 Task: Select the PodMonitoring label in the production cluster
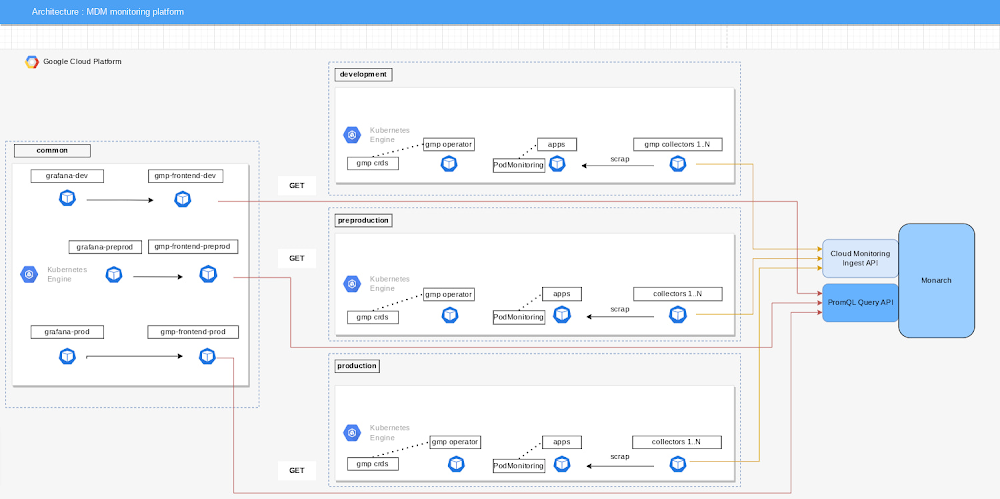pos(519,465)
